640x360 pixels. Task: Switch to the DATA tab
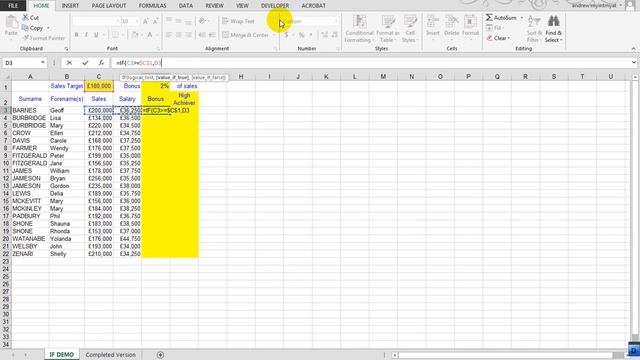(186, 6)
